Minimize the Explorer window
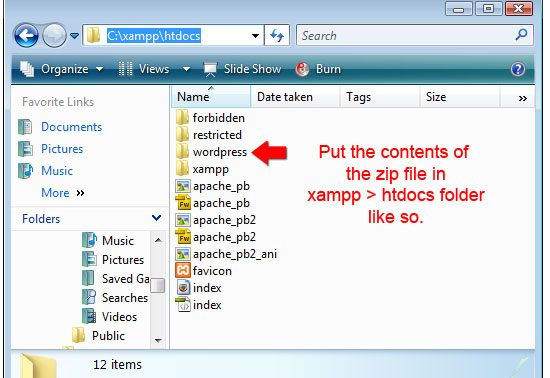The height and width of the screenshot is (378, 550). click(x=459, y=8)
